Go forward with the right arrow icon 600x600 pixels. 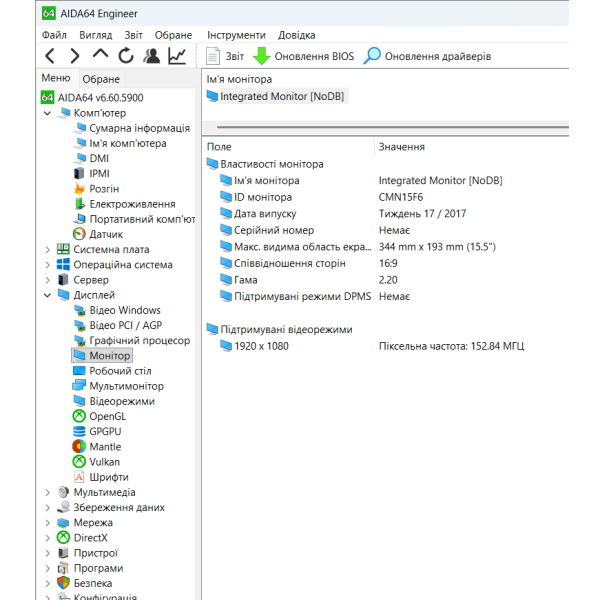tap(75, 56)
